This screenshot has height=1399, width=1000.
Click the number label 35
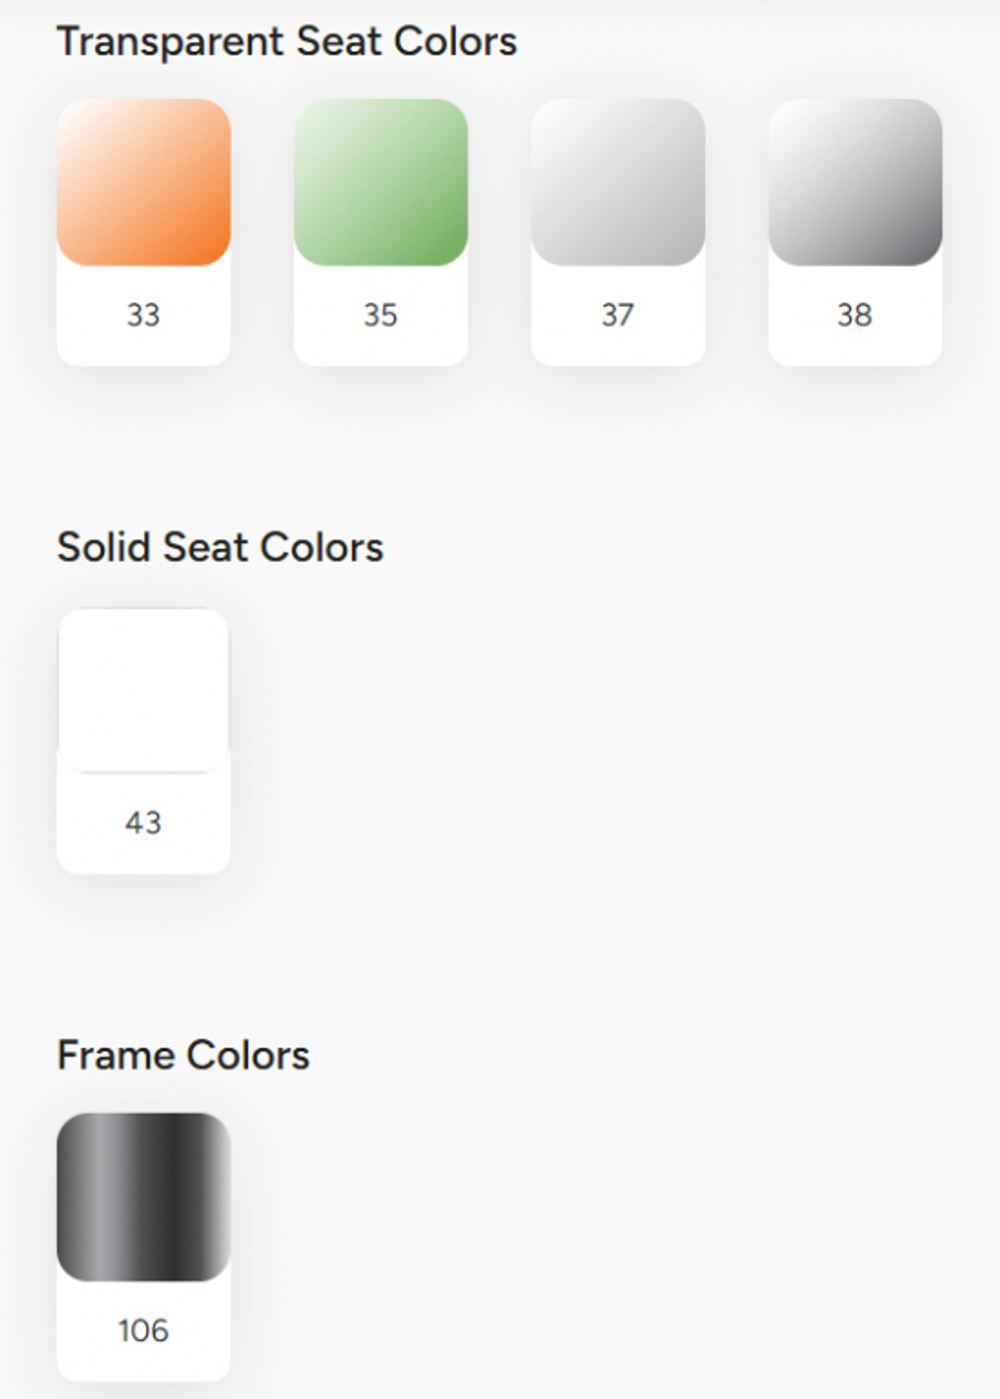click(x=380, y=315)
